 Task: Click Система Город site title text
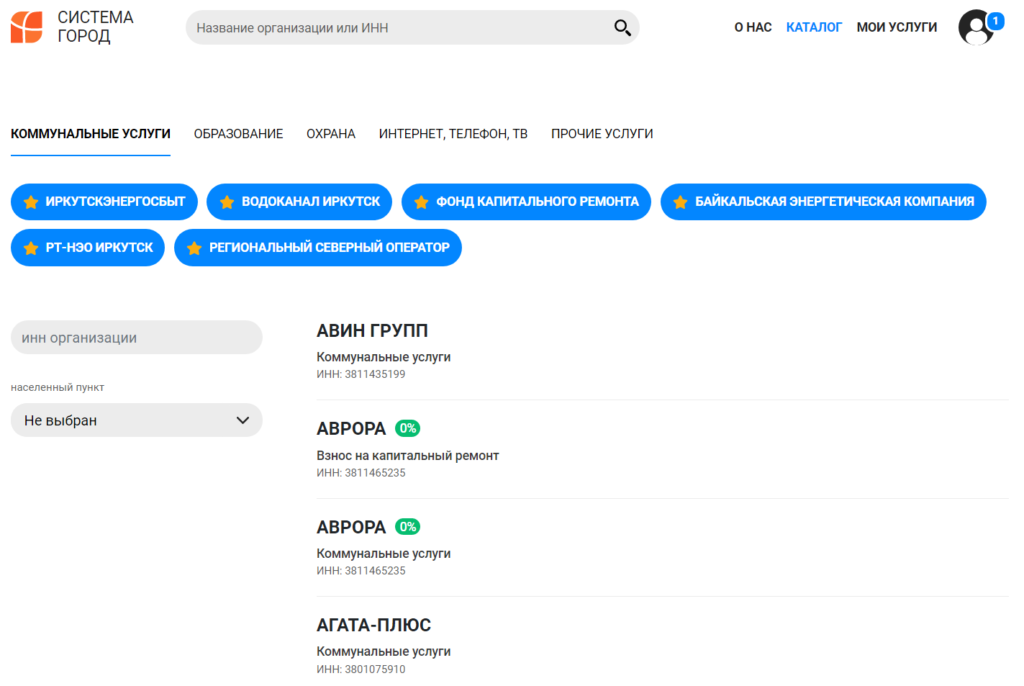95,27
